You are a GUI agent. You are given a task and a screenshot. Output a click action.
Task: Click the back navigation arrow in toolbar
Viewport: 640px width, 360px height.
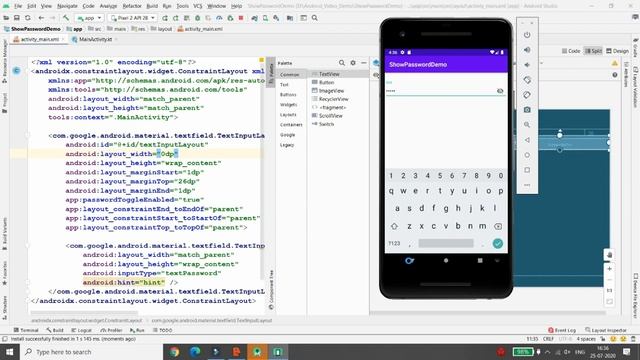[41, 18]
